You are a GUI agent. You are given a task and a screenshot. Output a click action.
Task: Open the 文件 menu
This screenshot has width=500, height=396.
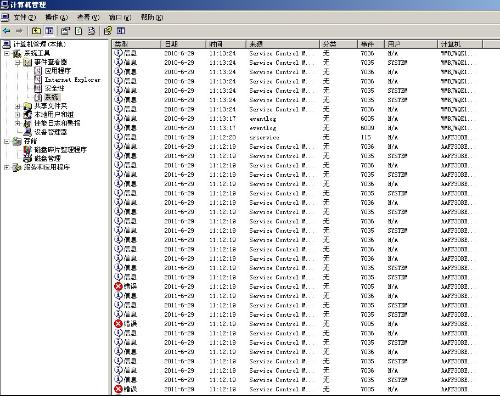click(24, 17)
